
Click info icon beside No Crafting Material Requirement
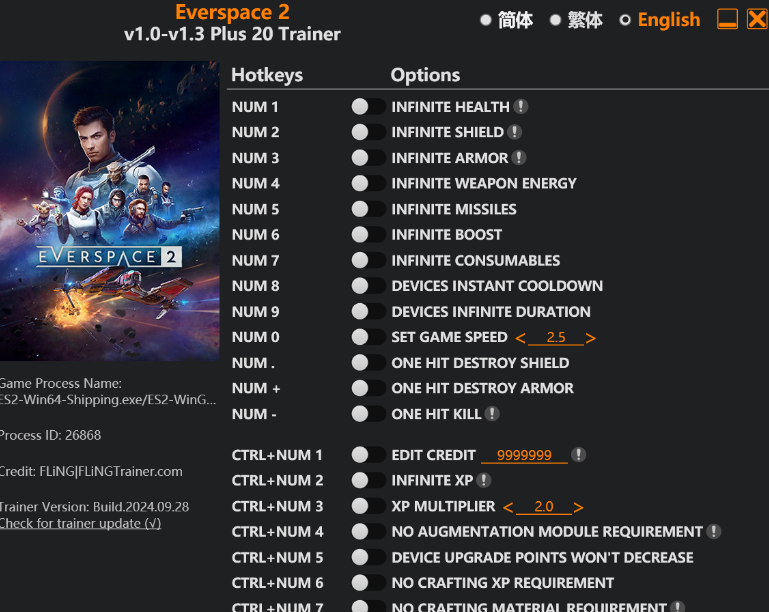point(677,607)
